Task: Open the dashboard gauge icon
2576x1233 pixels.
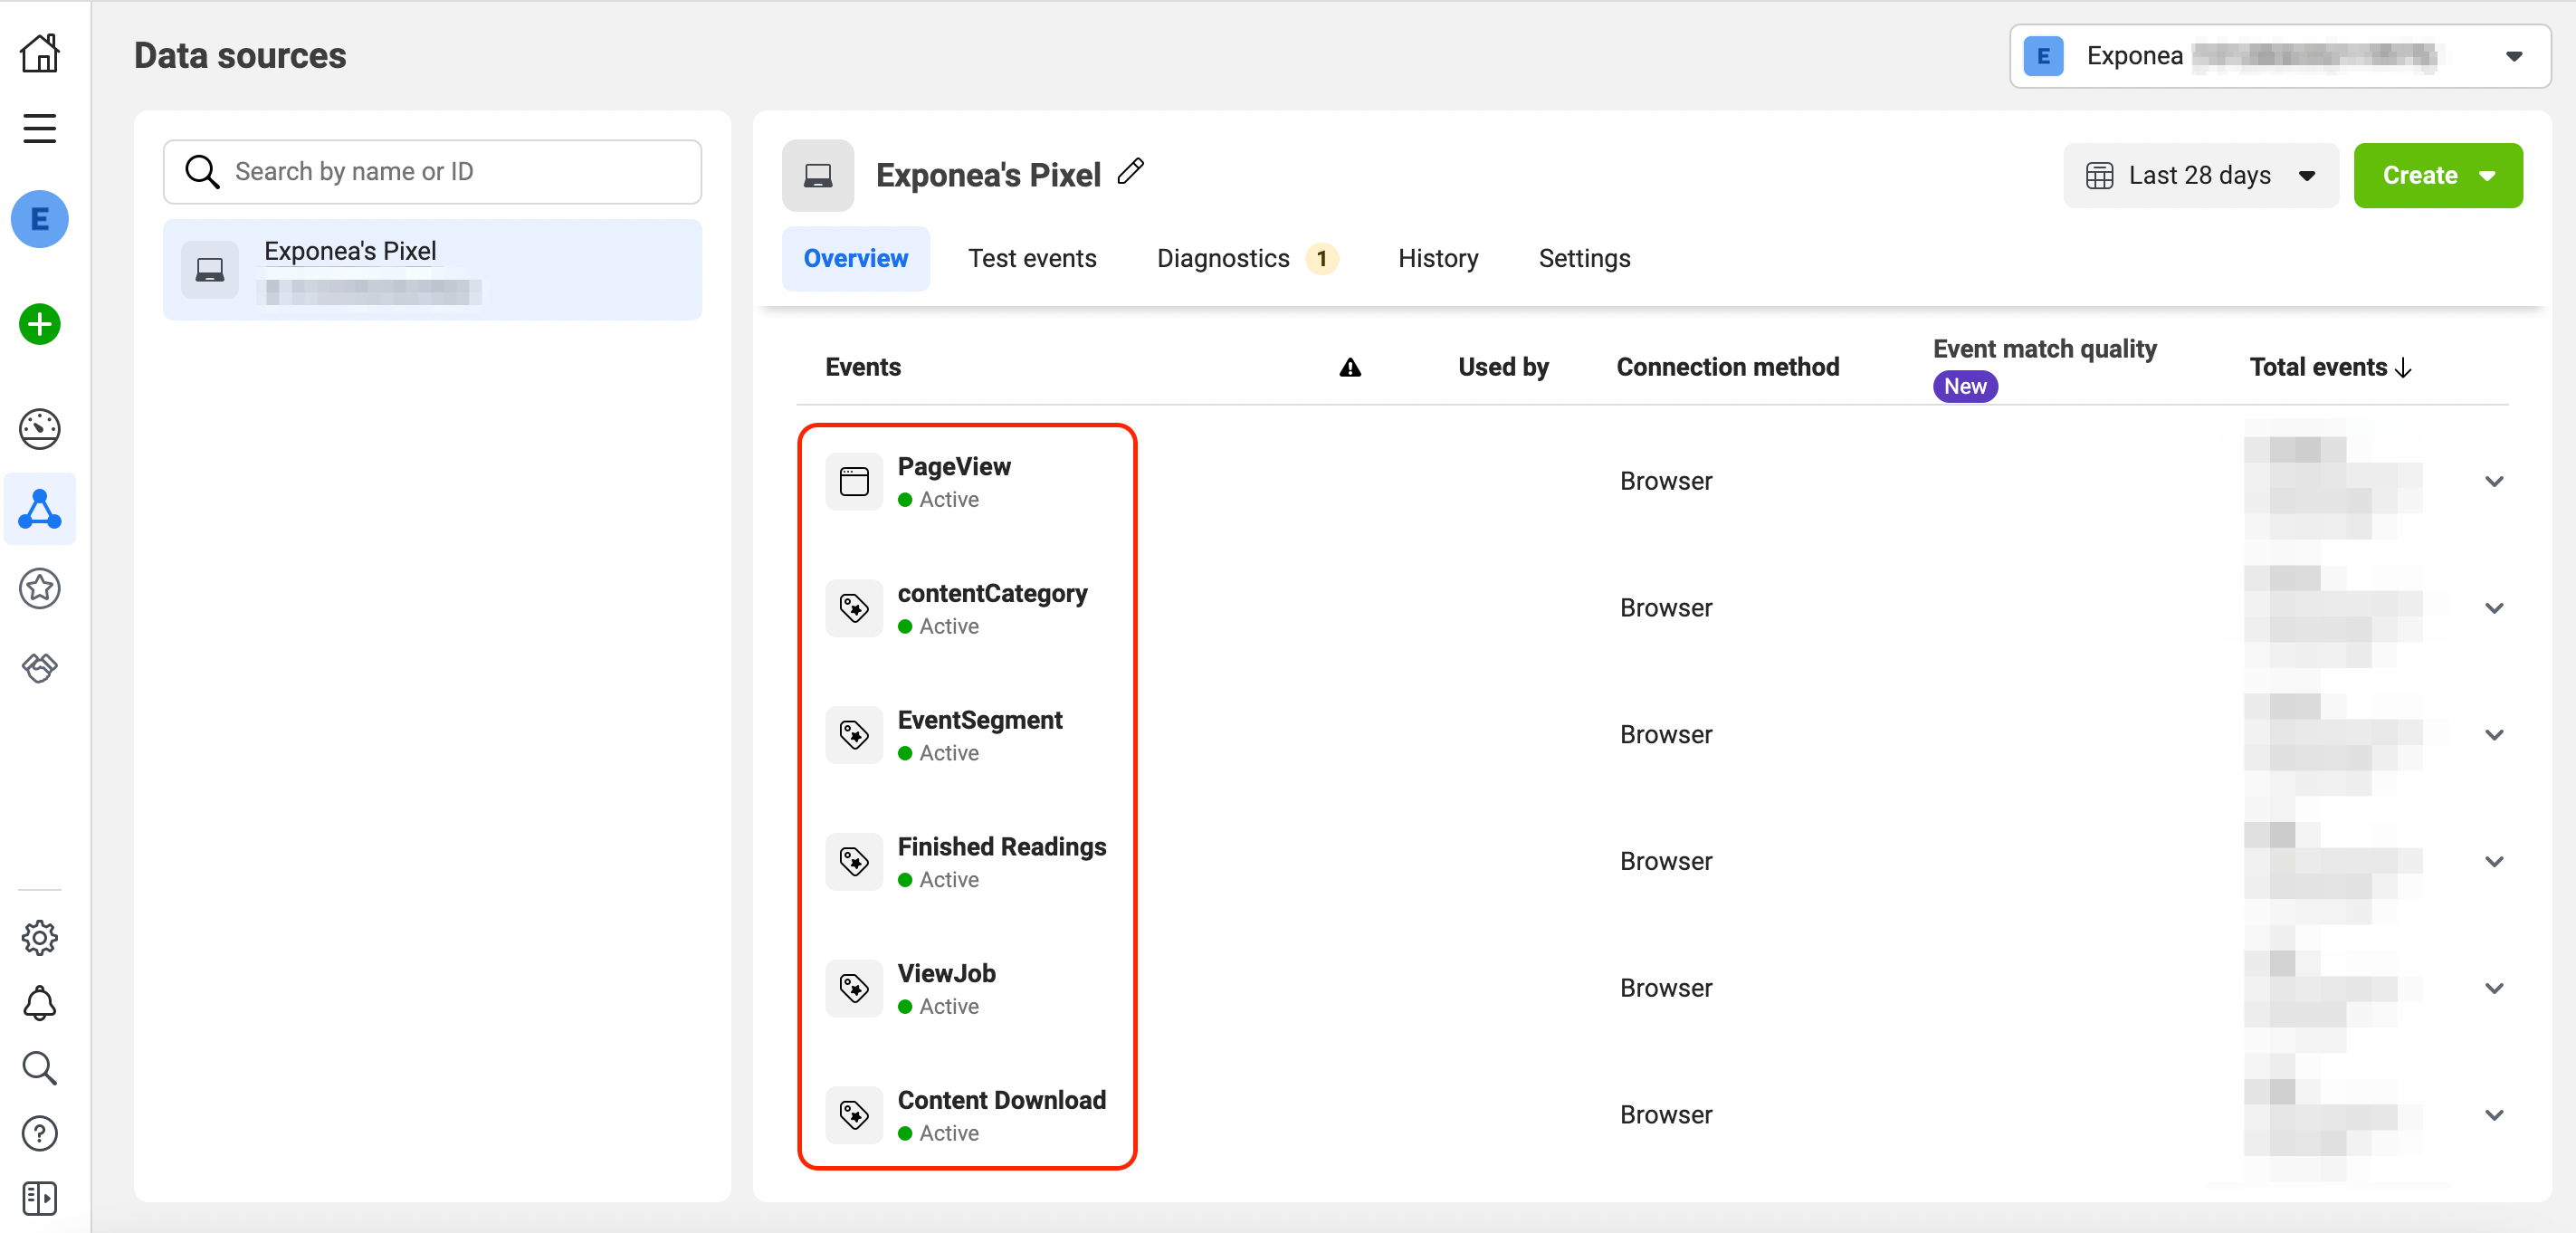Action: point(39,429)
